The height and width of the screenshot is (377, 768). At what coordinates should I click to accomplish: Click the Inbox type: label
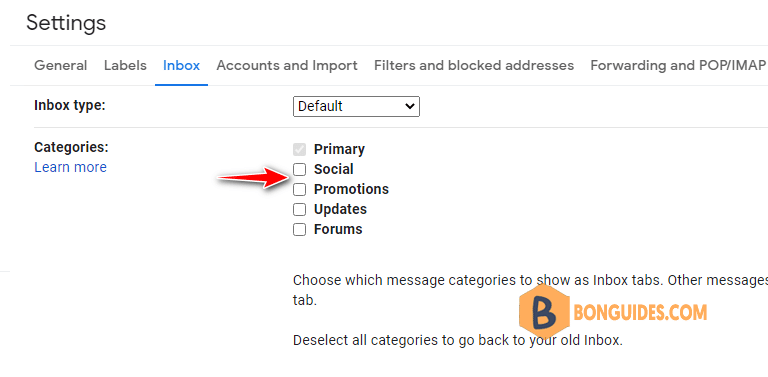tap(70, 105)
